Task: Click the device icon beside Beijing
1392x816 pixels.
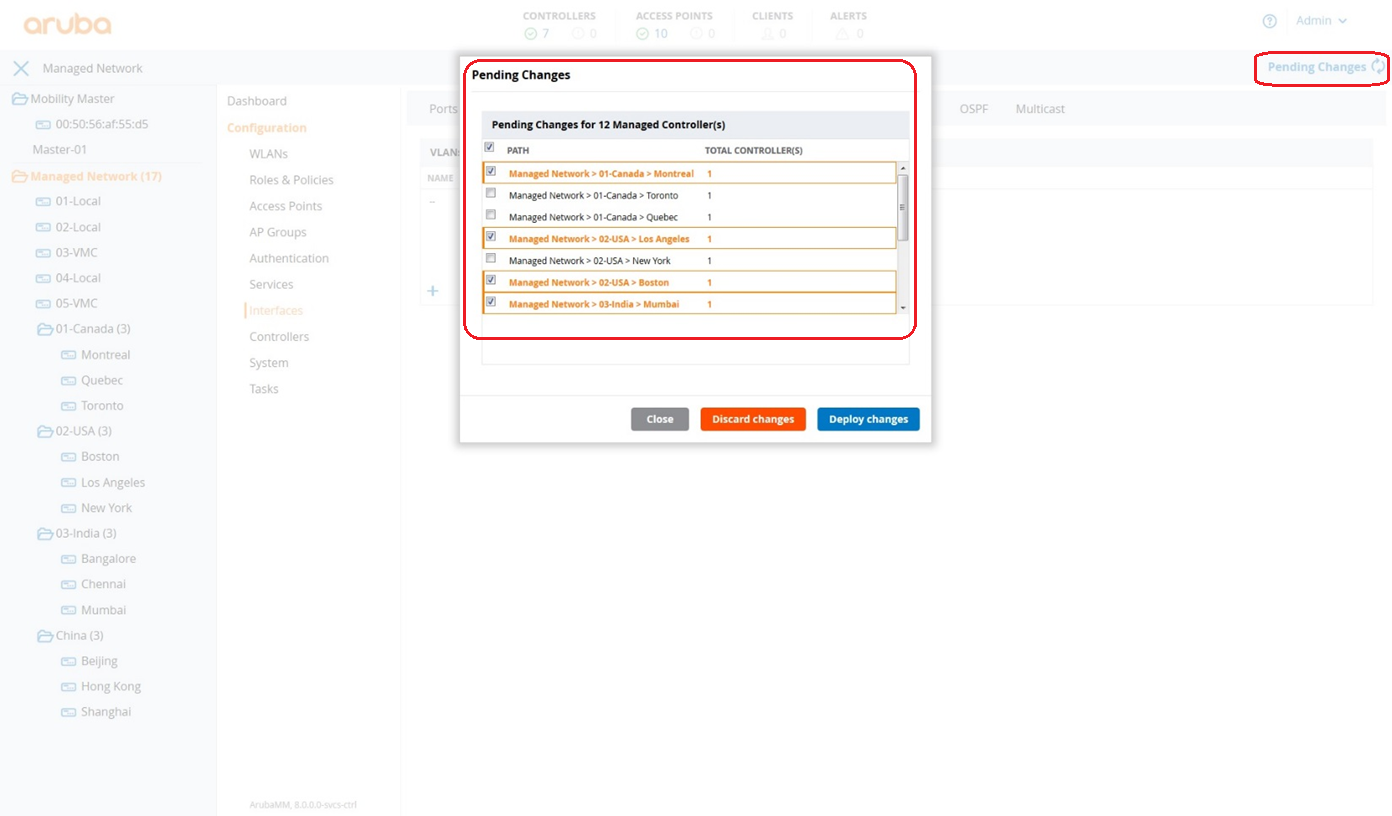Action: (x=68, y=661)
